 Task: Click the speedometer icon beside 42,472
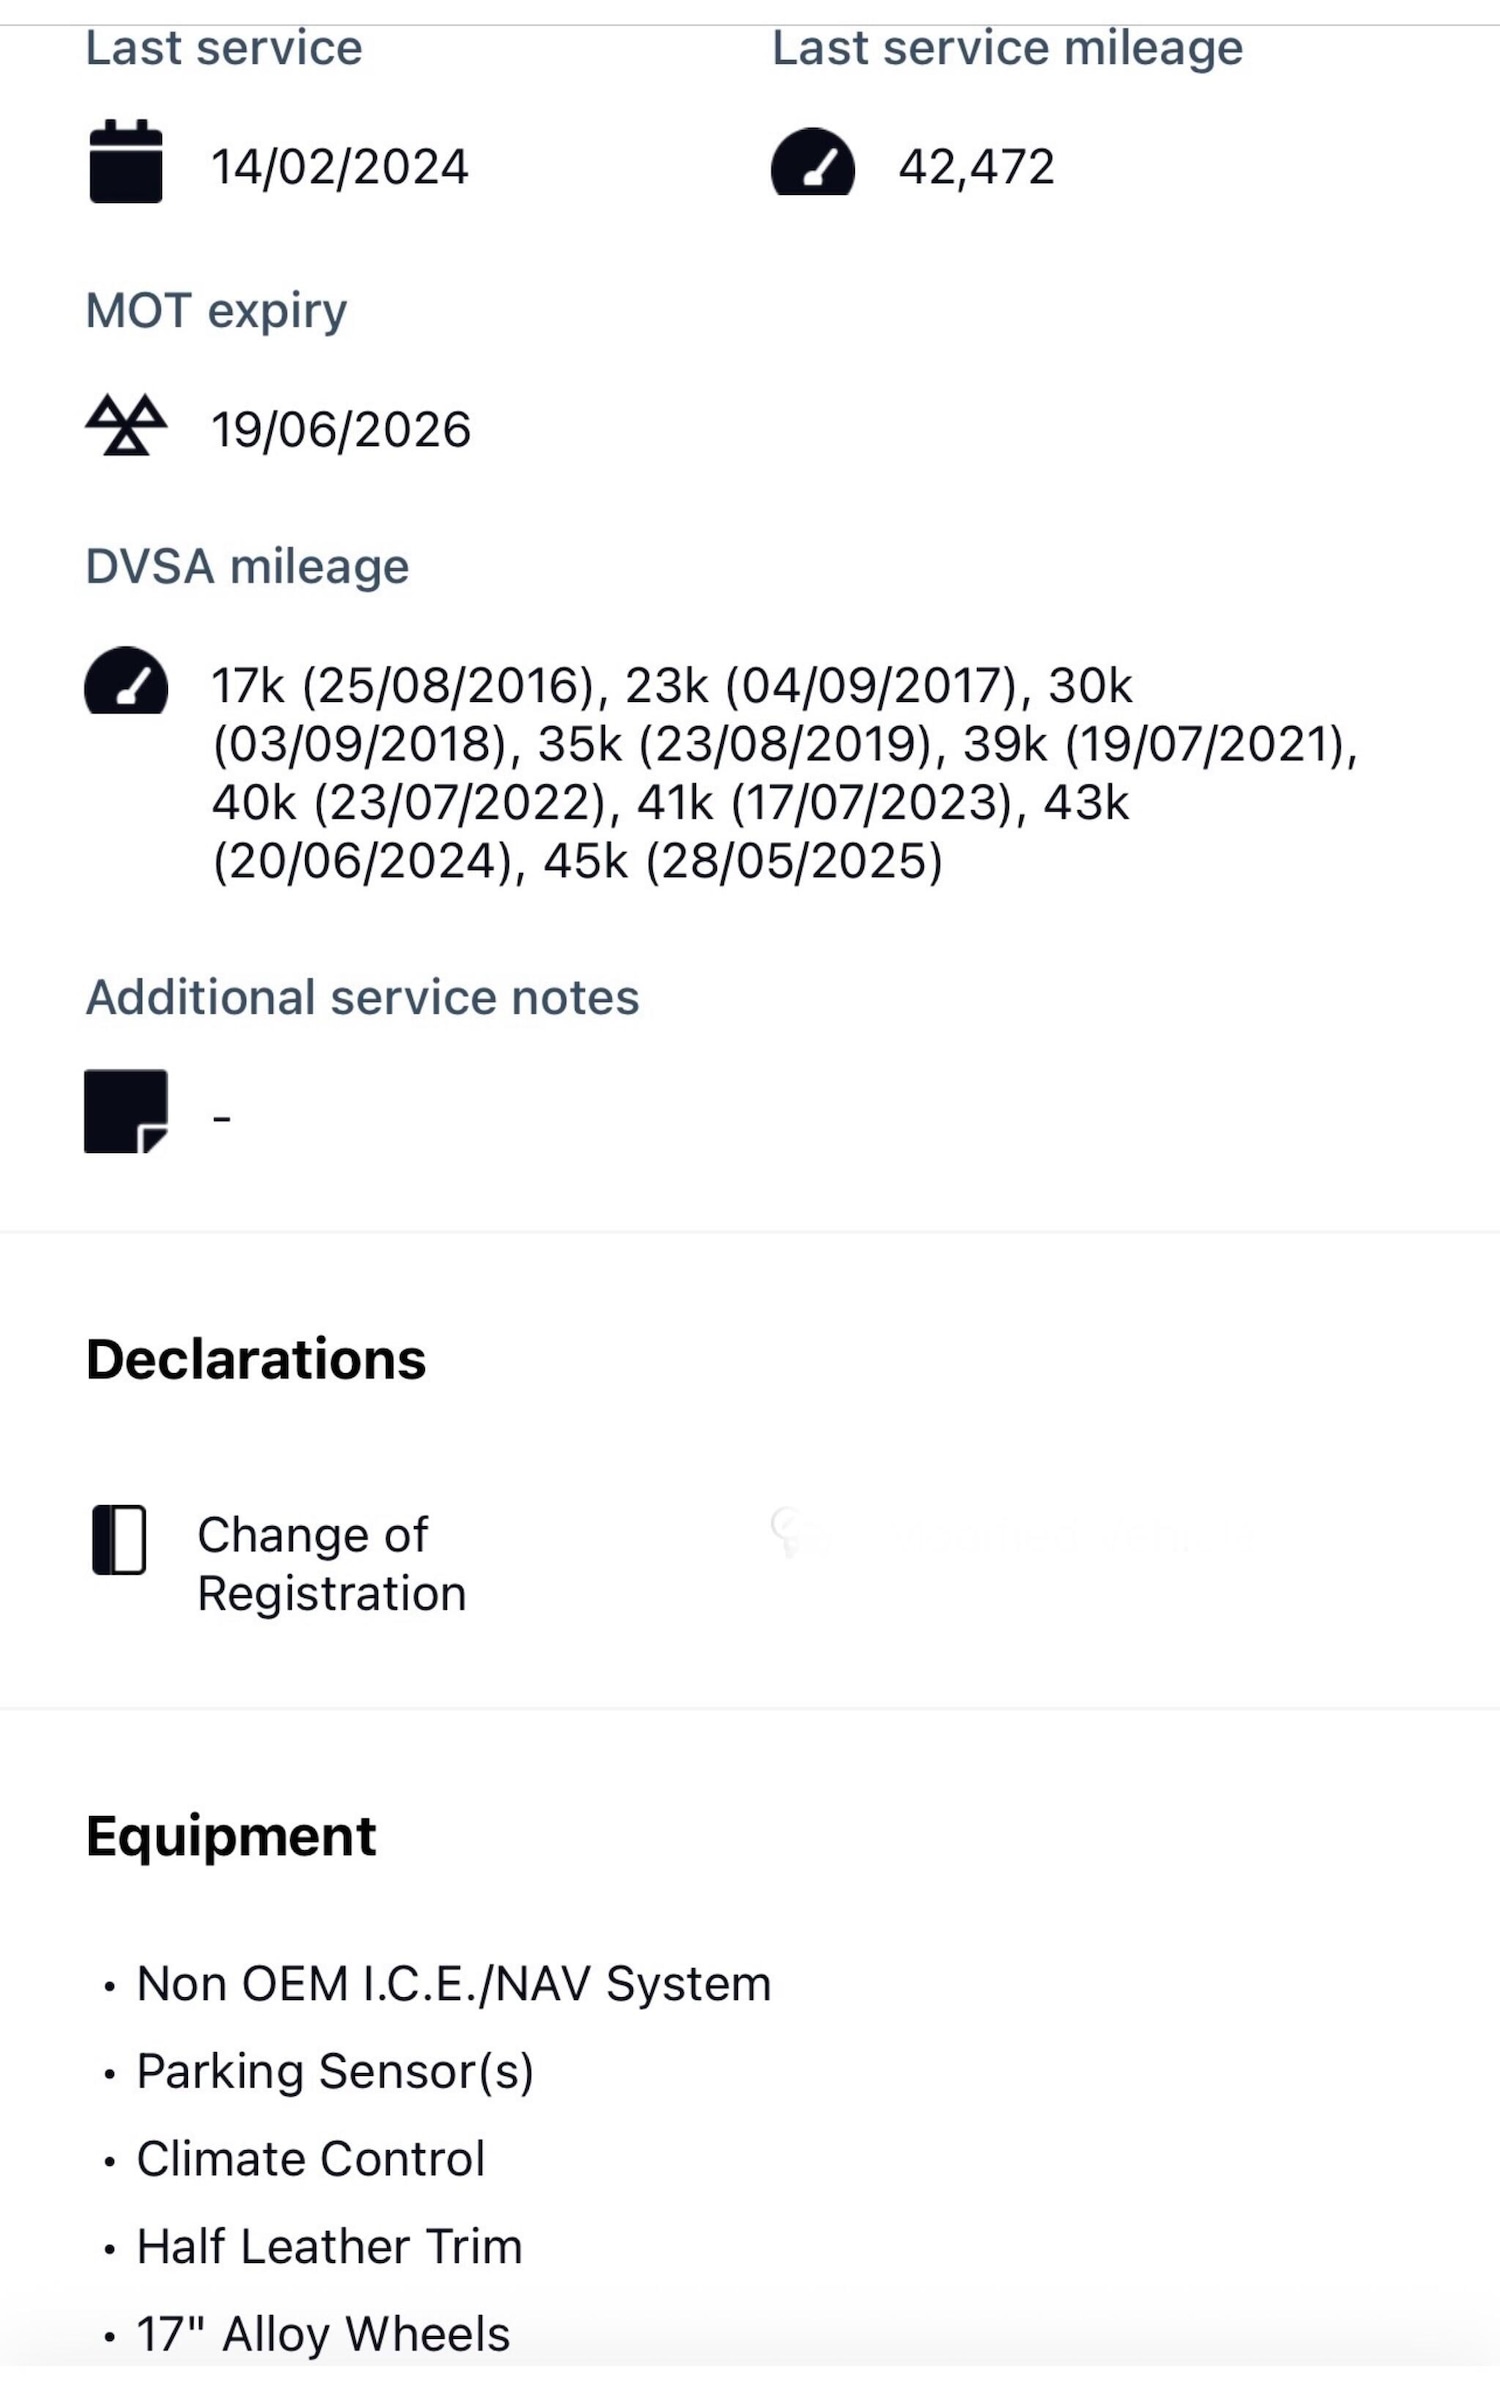812,163
